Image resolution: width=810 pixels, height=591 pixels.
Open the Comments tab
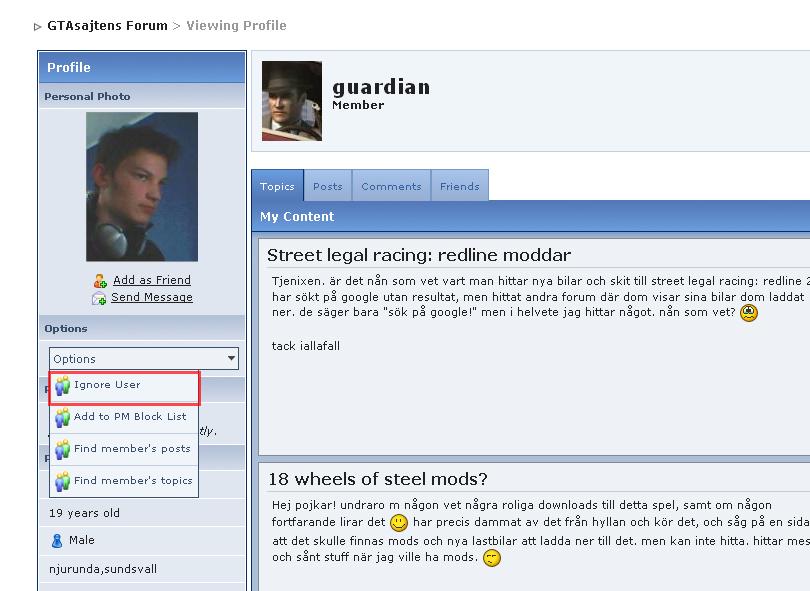coord(391,186)
